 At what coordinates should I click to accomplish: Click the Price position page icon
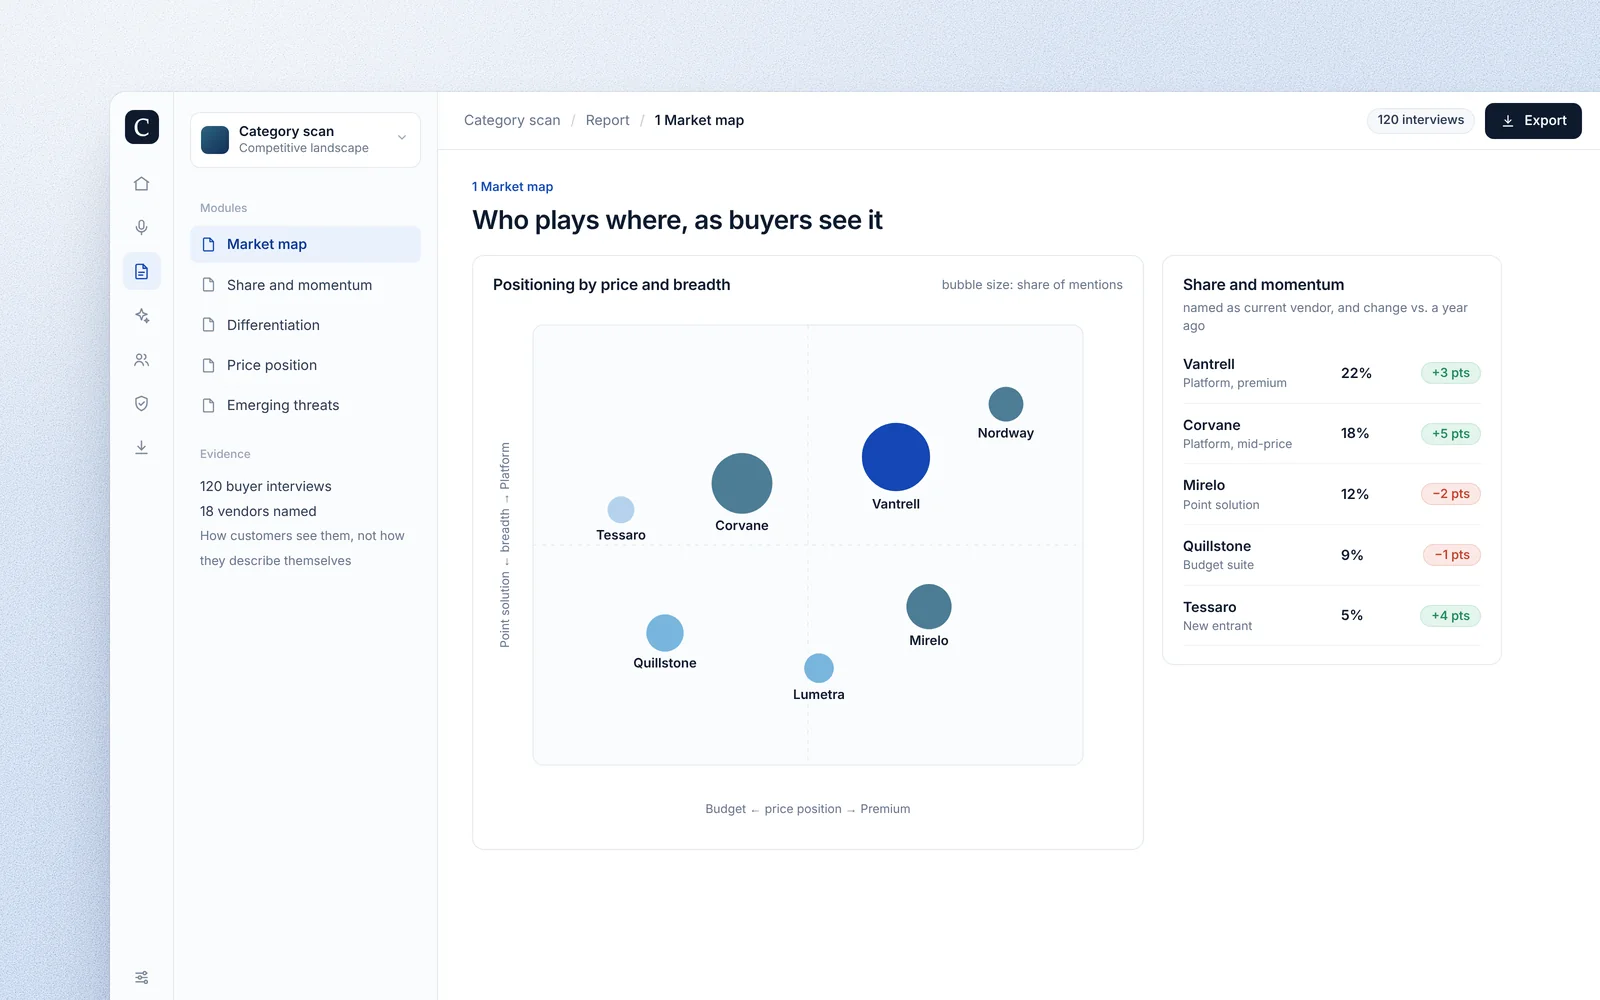[209, 365]
